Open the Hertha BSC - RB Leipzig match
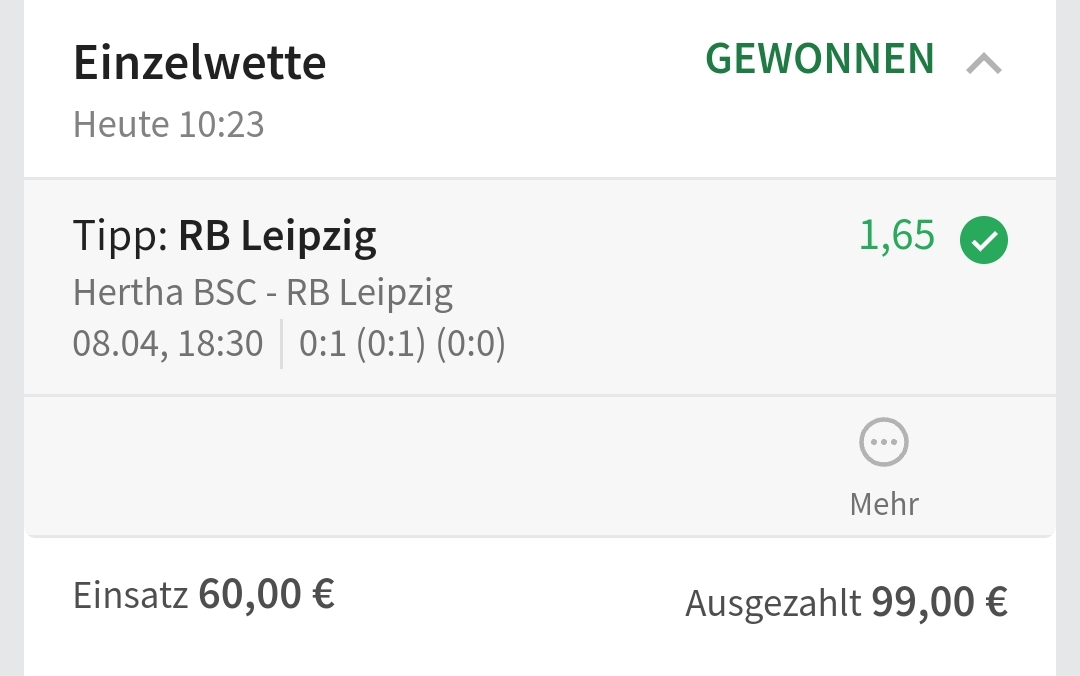The image size is (1080, 676). [x=263, y=293]
